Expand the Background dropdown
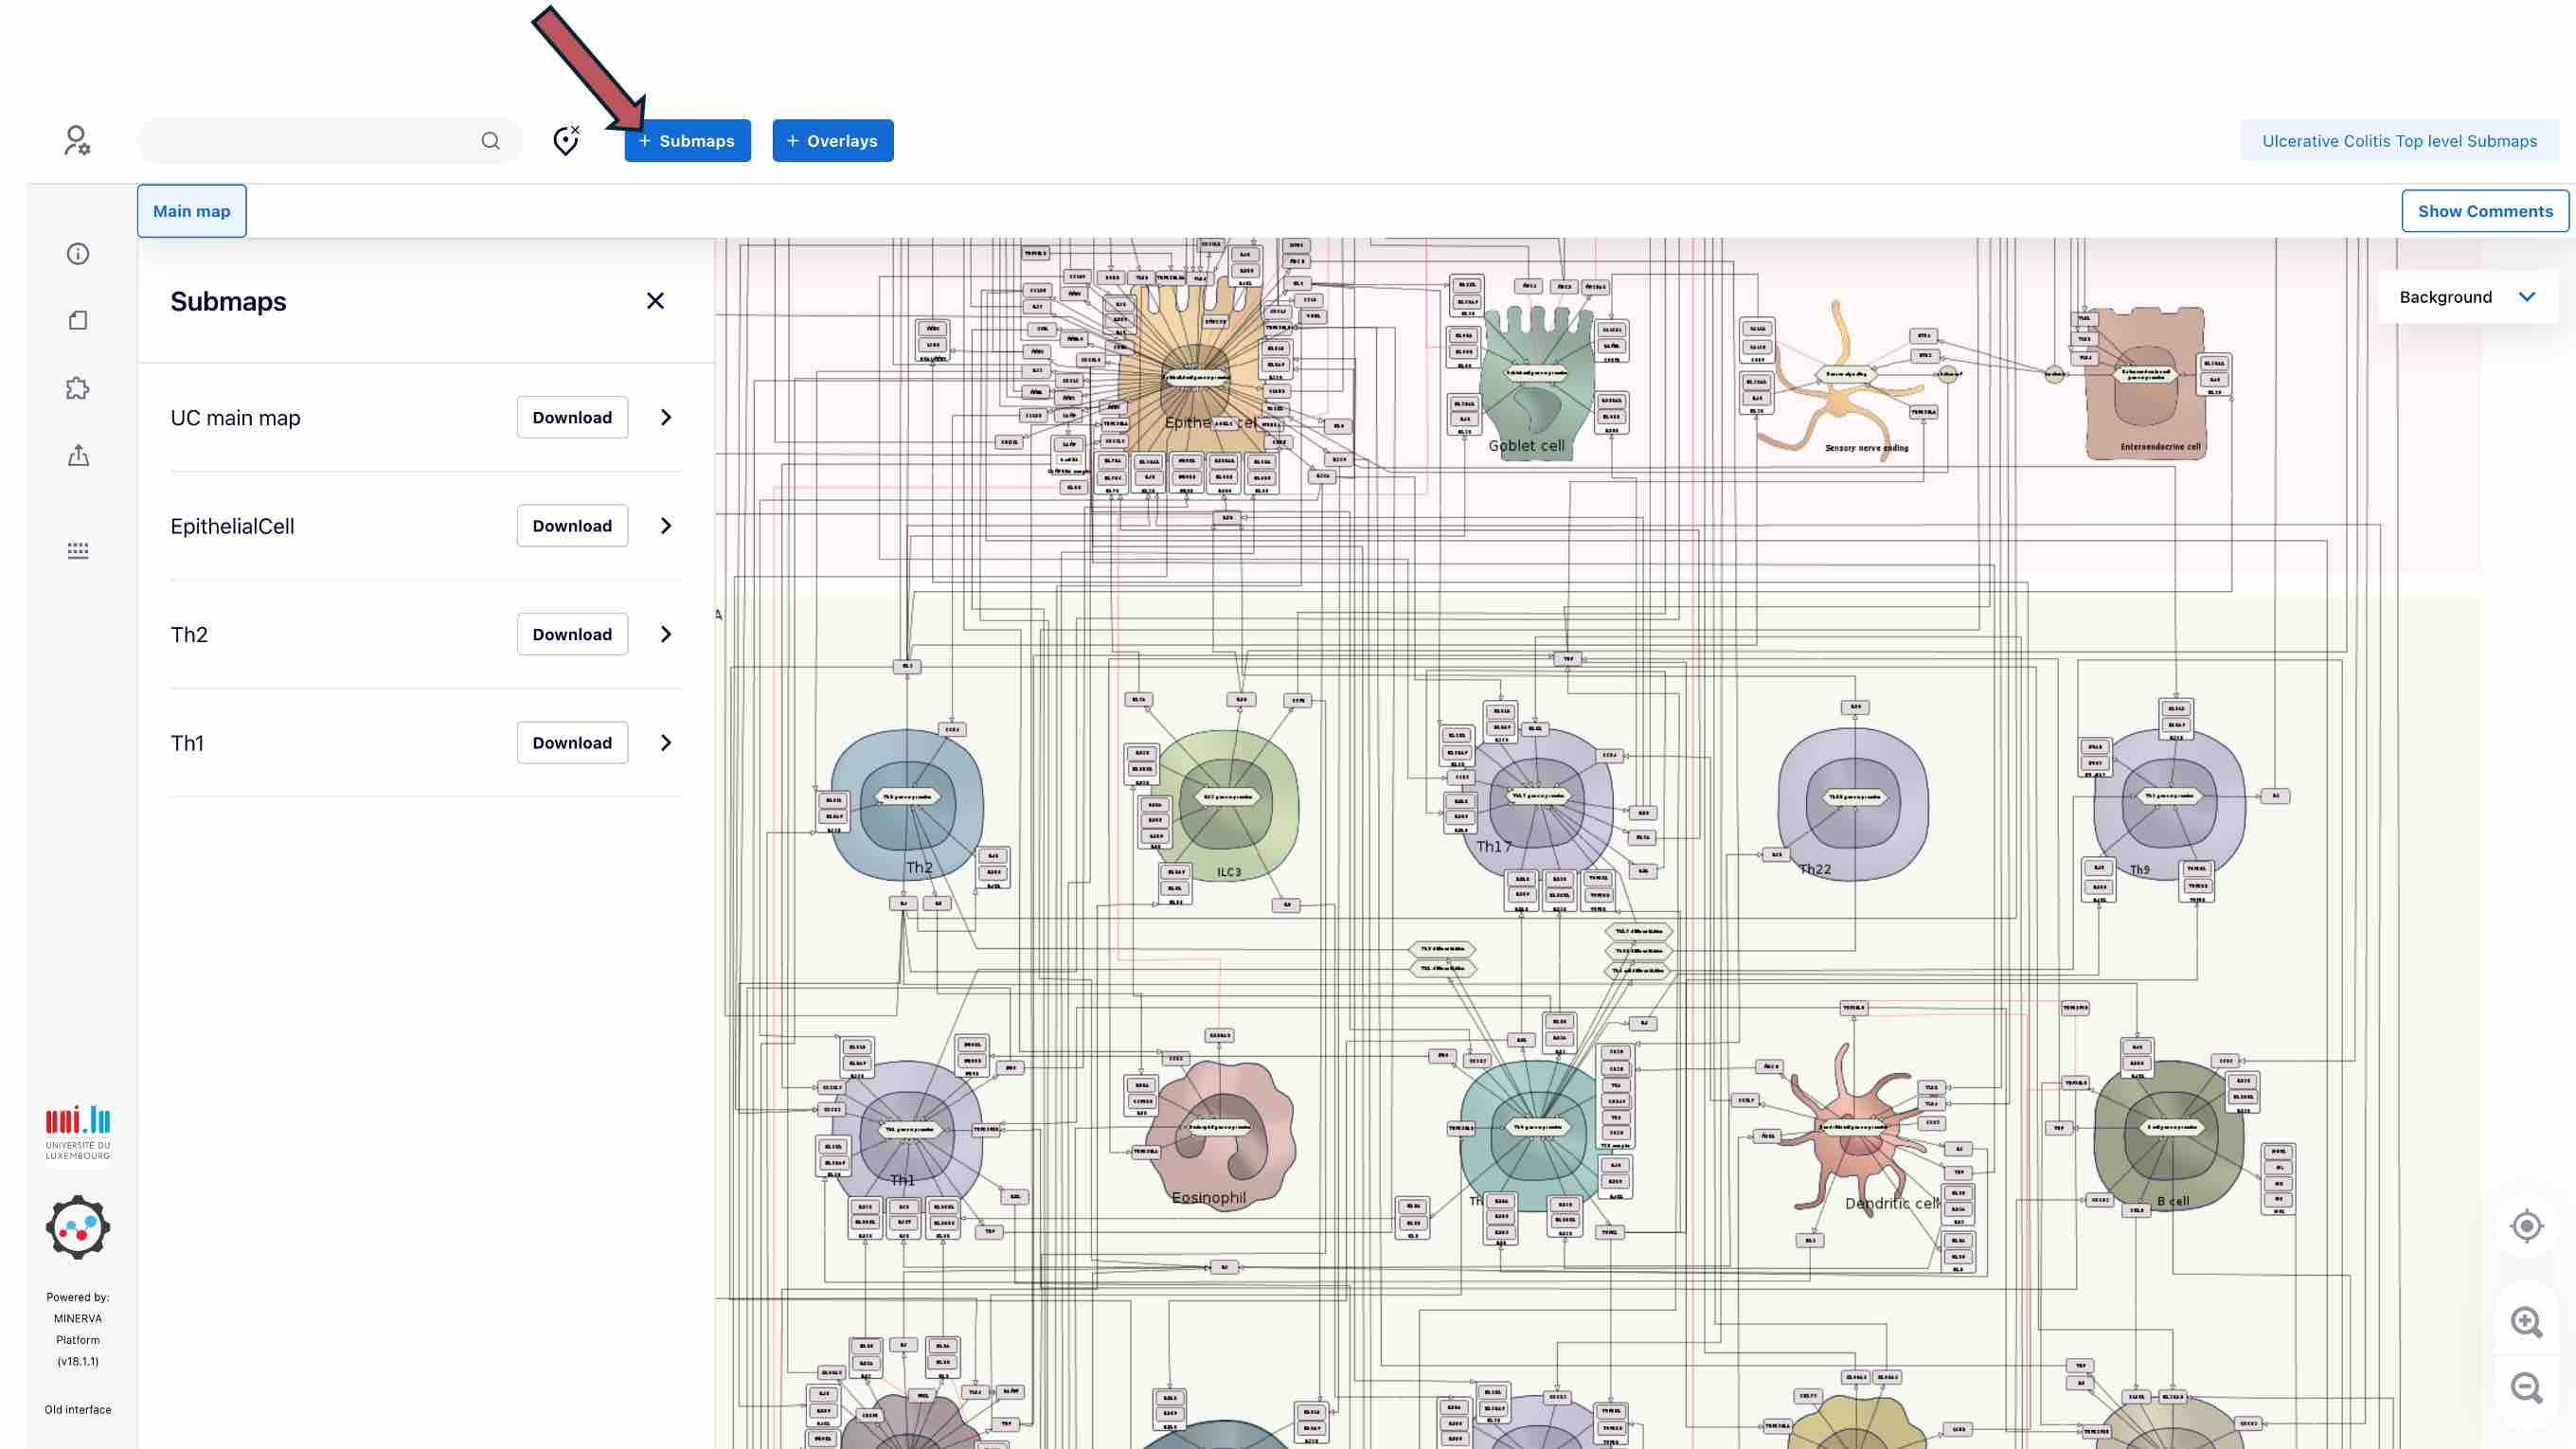2576x1449 pixels. (2467, 297)
